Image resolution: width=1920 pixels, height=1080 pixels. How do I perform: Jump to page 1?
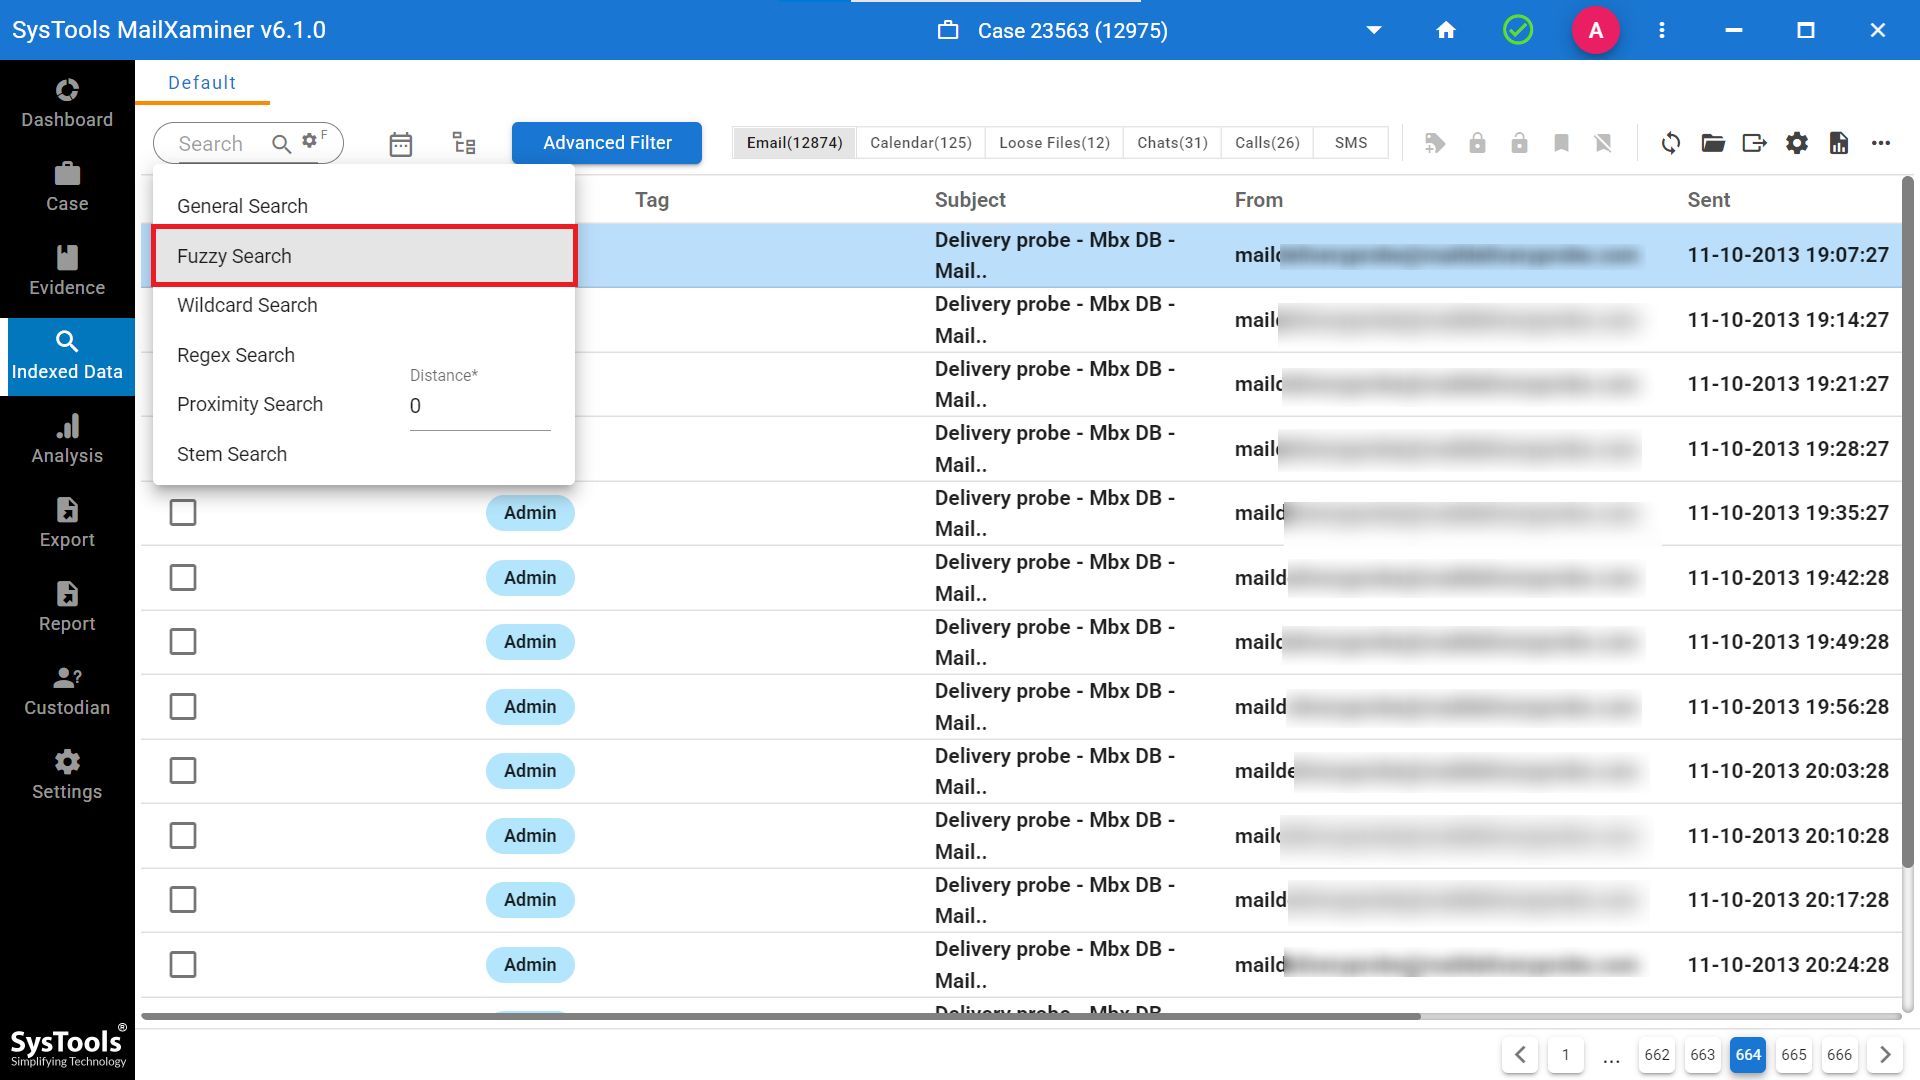(x=1566, y=1055)
